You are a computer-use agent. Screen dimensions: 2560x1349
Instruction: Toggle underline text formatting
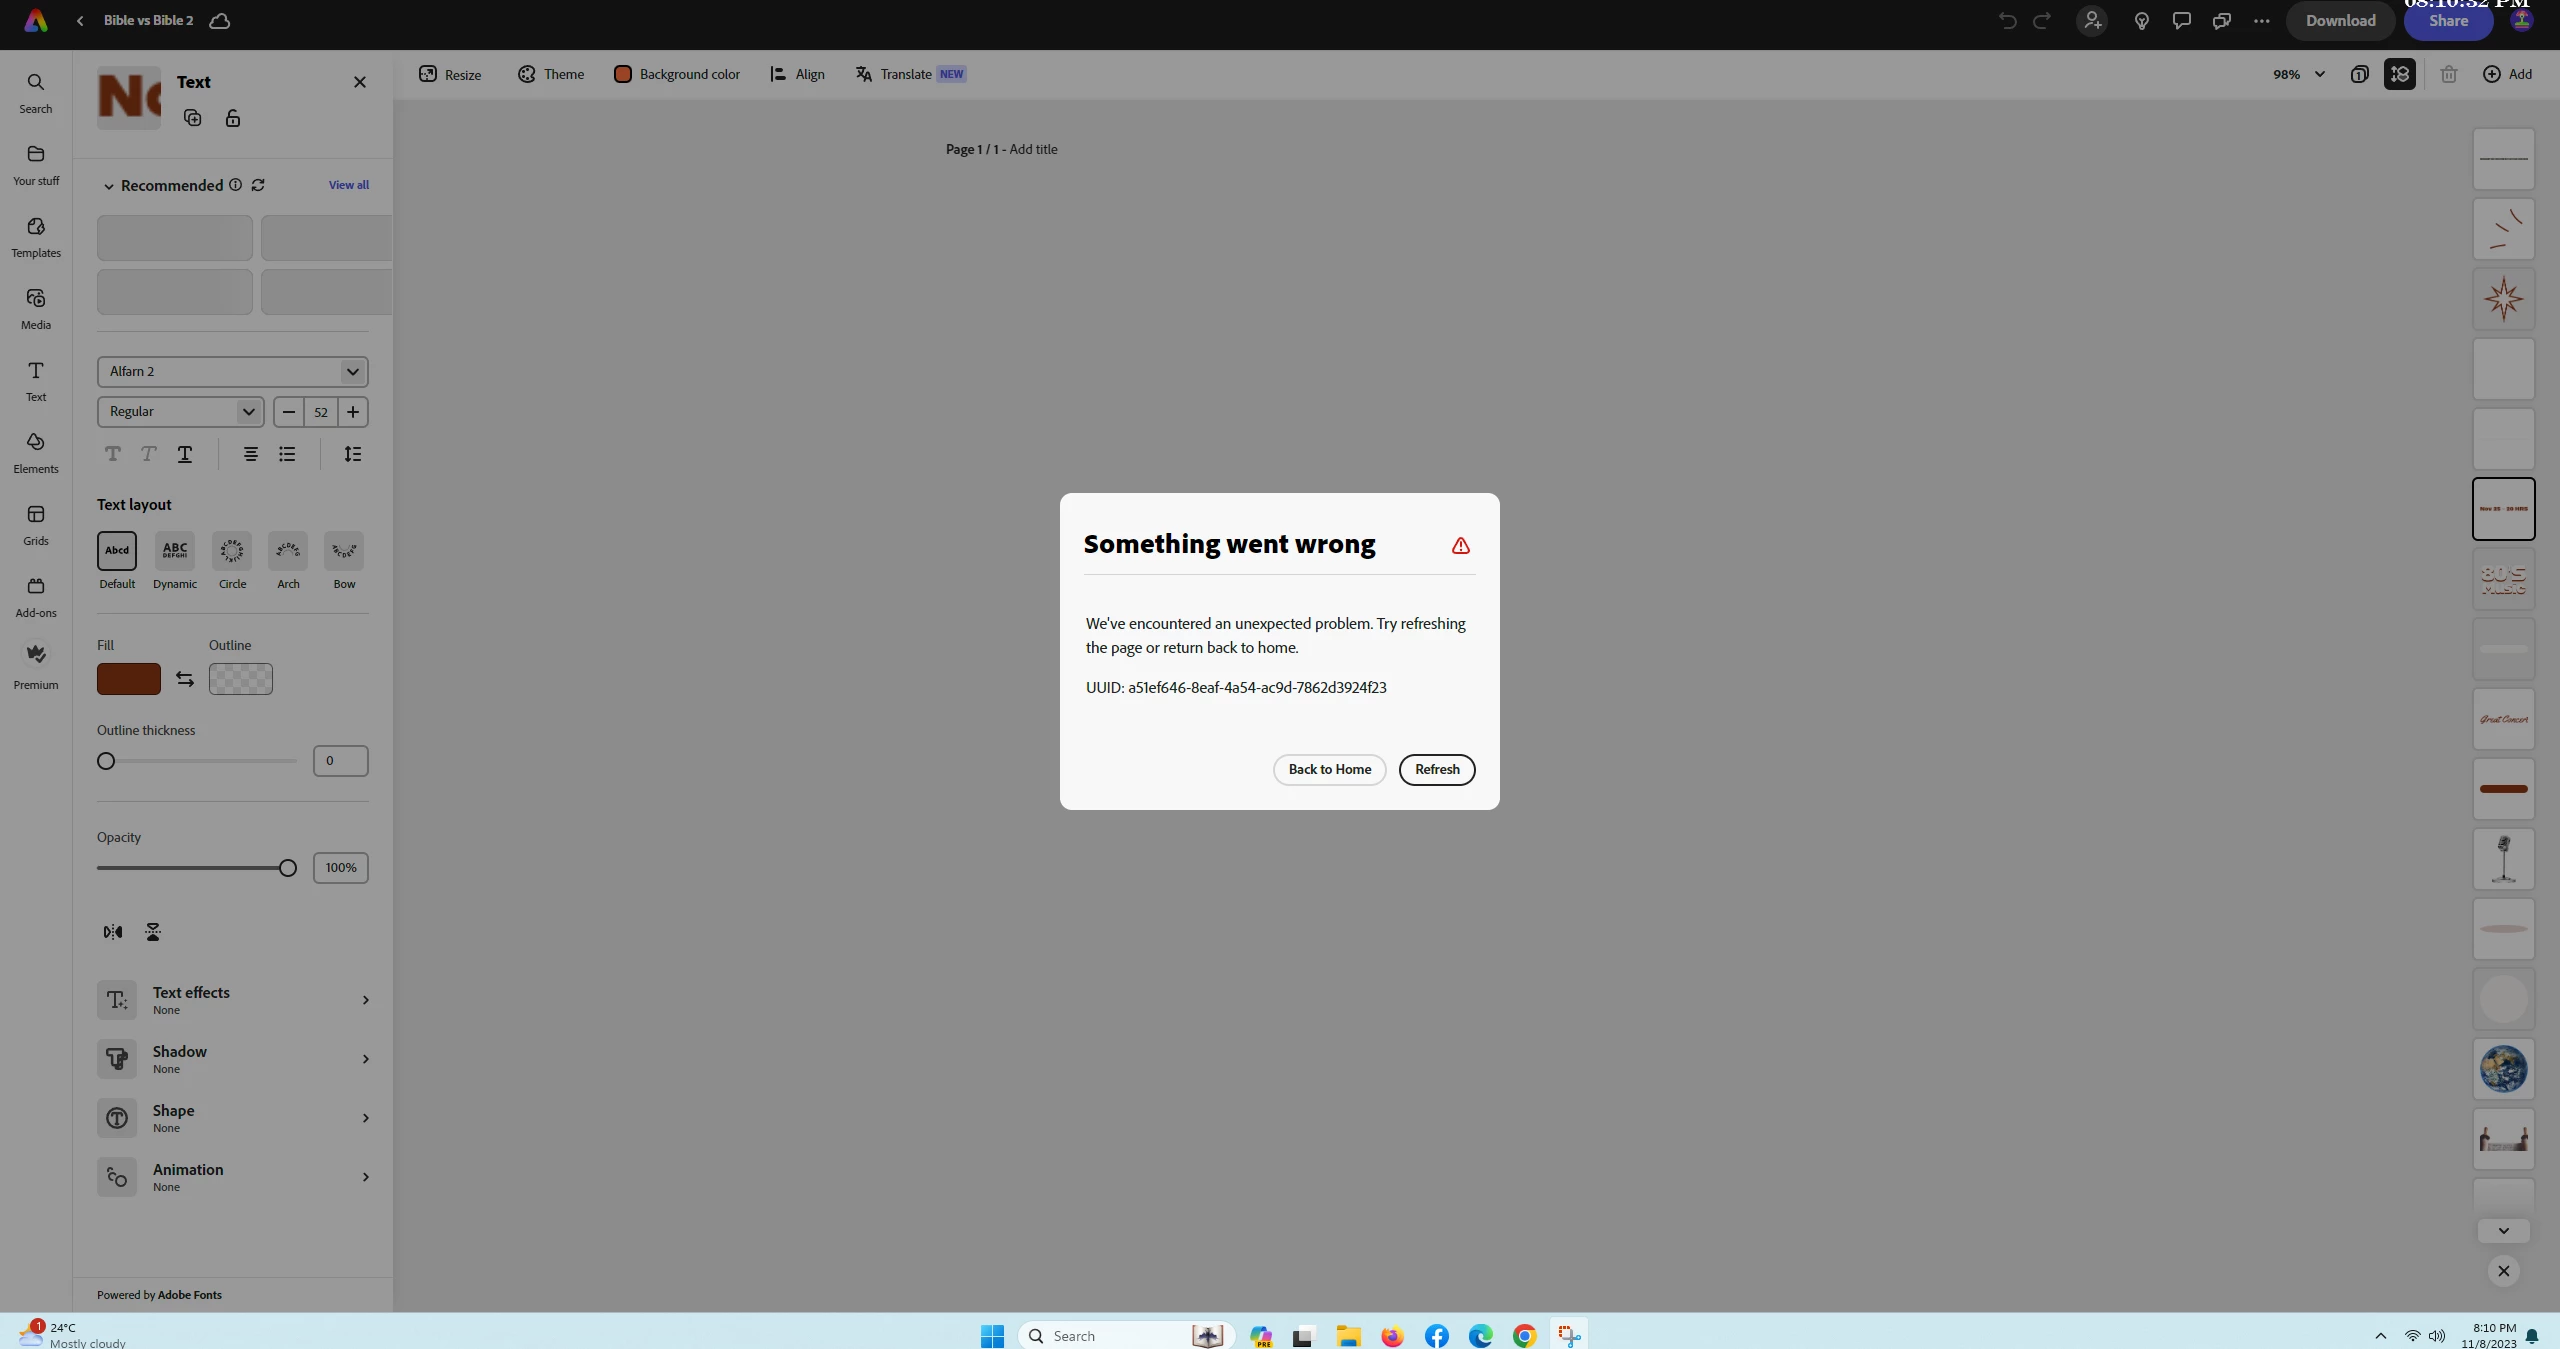click(x=185, y=454)
